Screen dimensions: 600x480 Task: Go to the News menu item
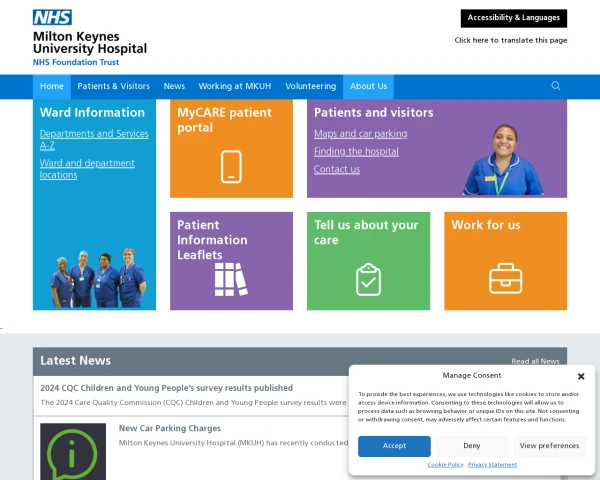pos(174,87)
